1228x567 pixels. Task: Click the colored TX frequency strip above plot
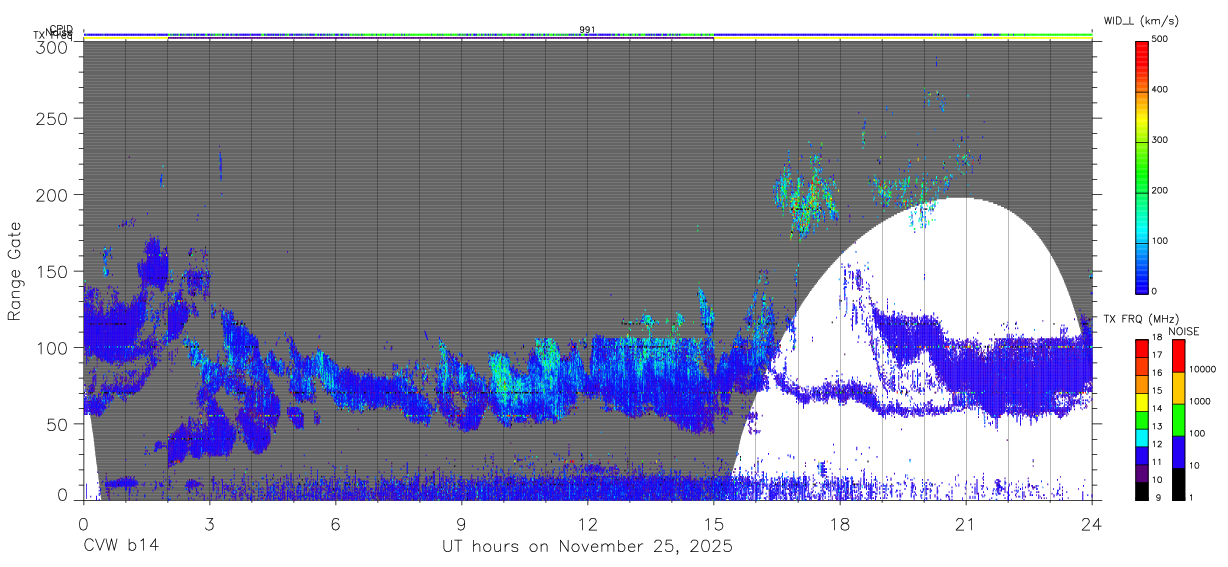click(588, 39)
